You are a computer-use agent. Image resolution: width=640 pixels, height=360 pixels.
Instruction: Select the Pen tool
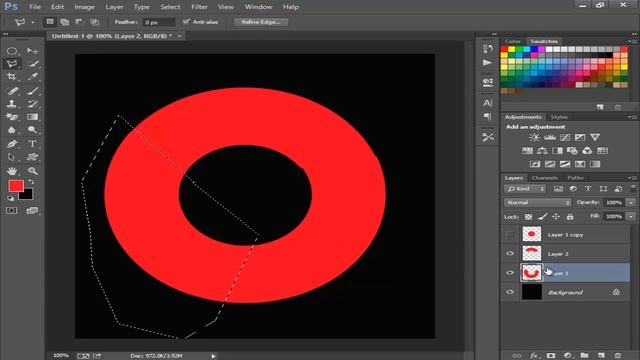[12, 144]
